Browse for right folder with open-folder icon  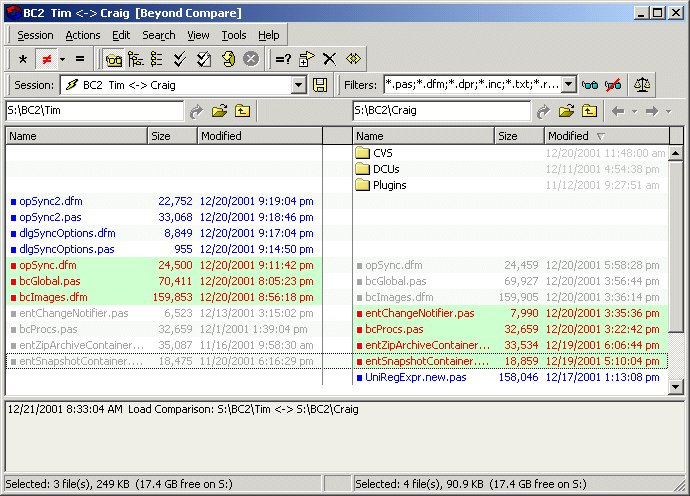coord(566,111)
